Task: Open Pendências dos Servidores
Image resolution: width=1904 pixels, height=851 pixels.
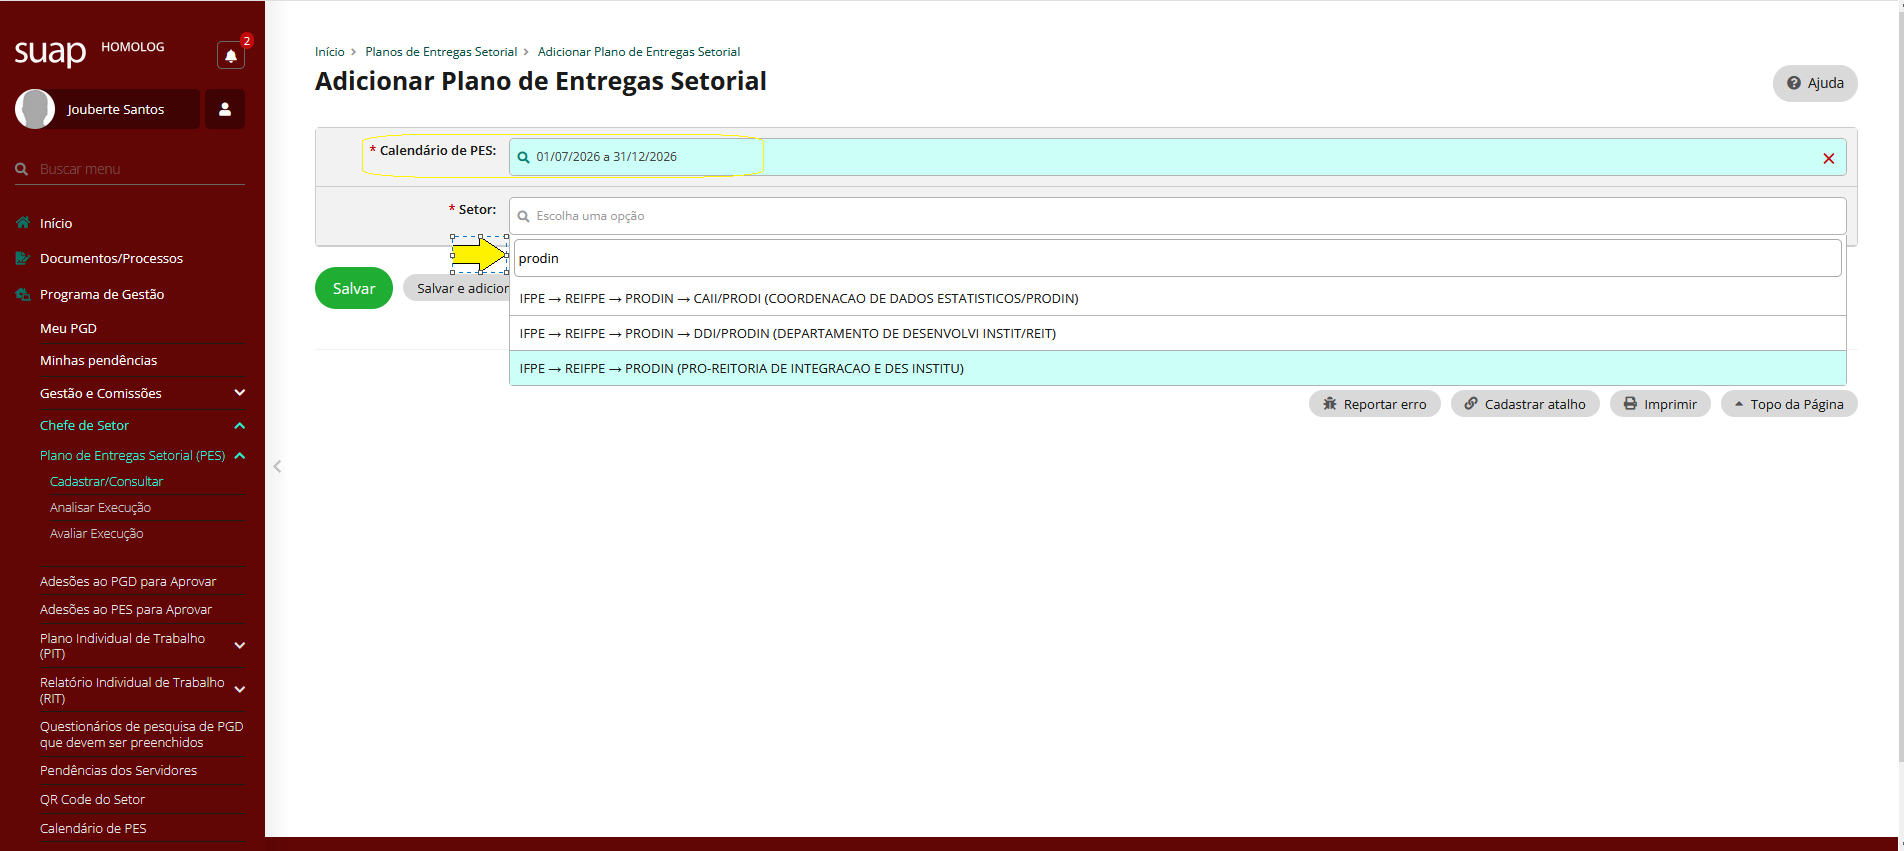Action: (118, 770)
